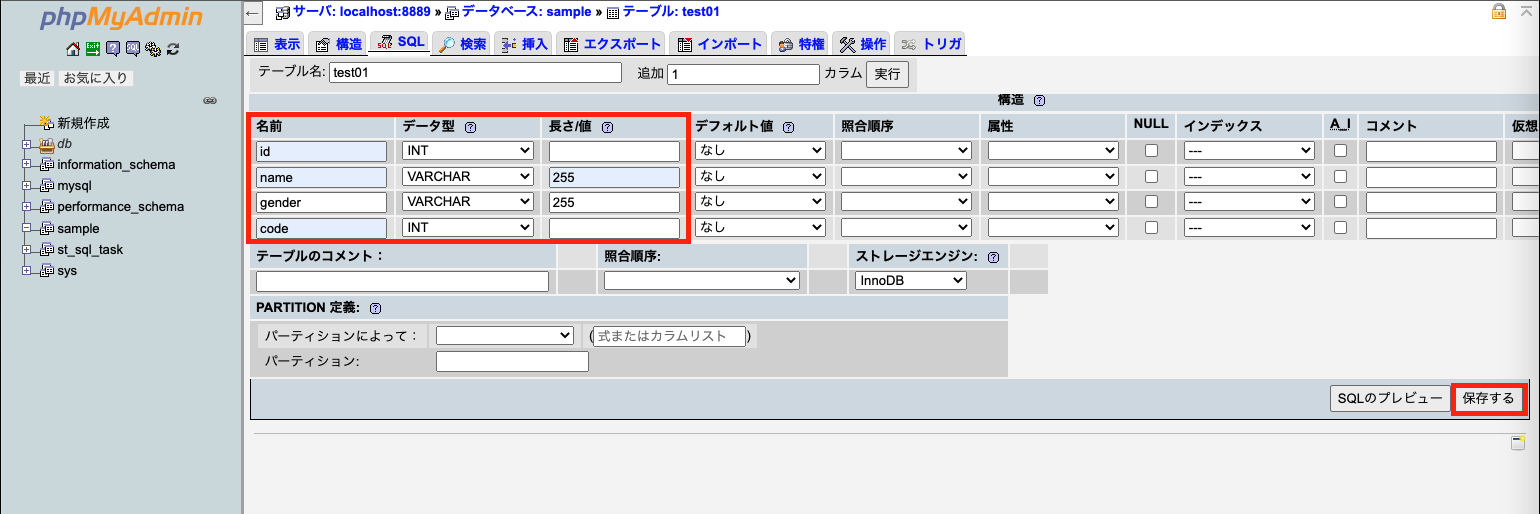Open default value dropdown for gender row
Screen dimensions: 1540x514
(761, 202)
